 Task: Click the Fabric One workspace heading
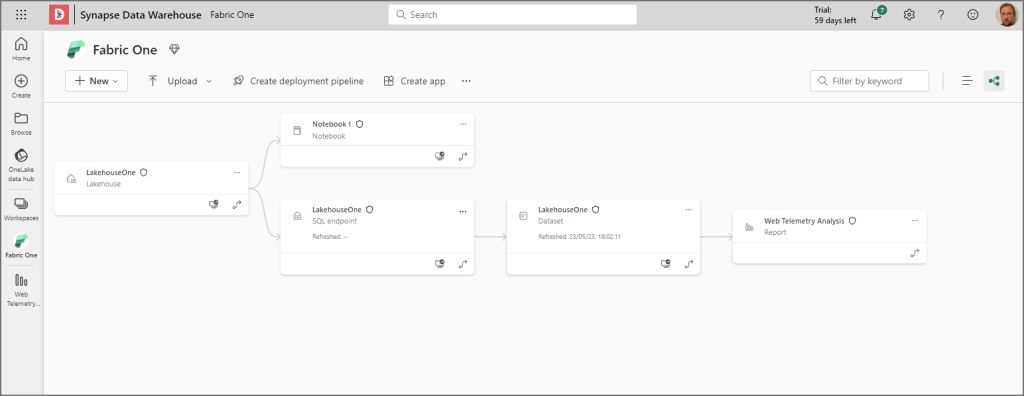tap(125, 50)
